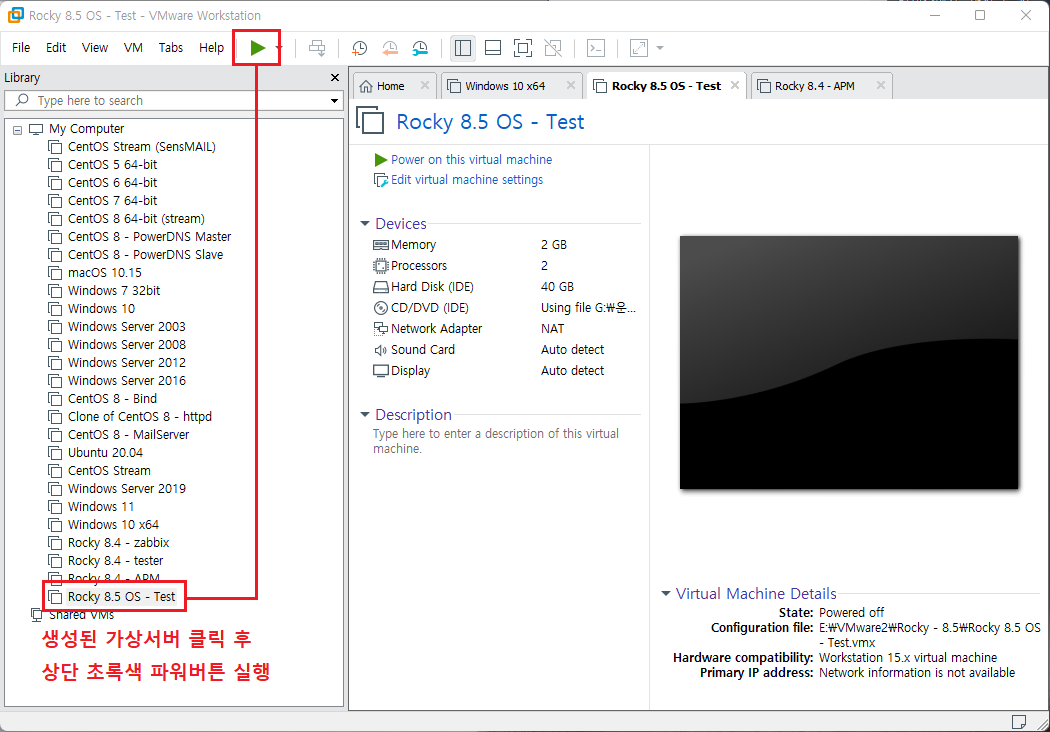Open the stretch display dropdown arrow
The width and height of the screenshot is (1050, 732).
click(660, 48)
